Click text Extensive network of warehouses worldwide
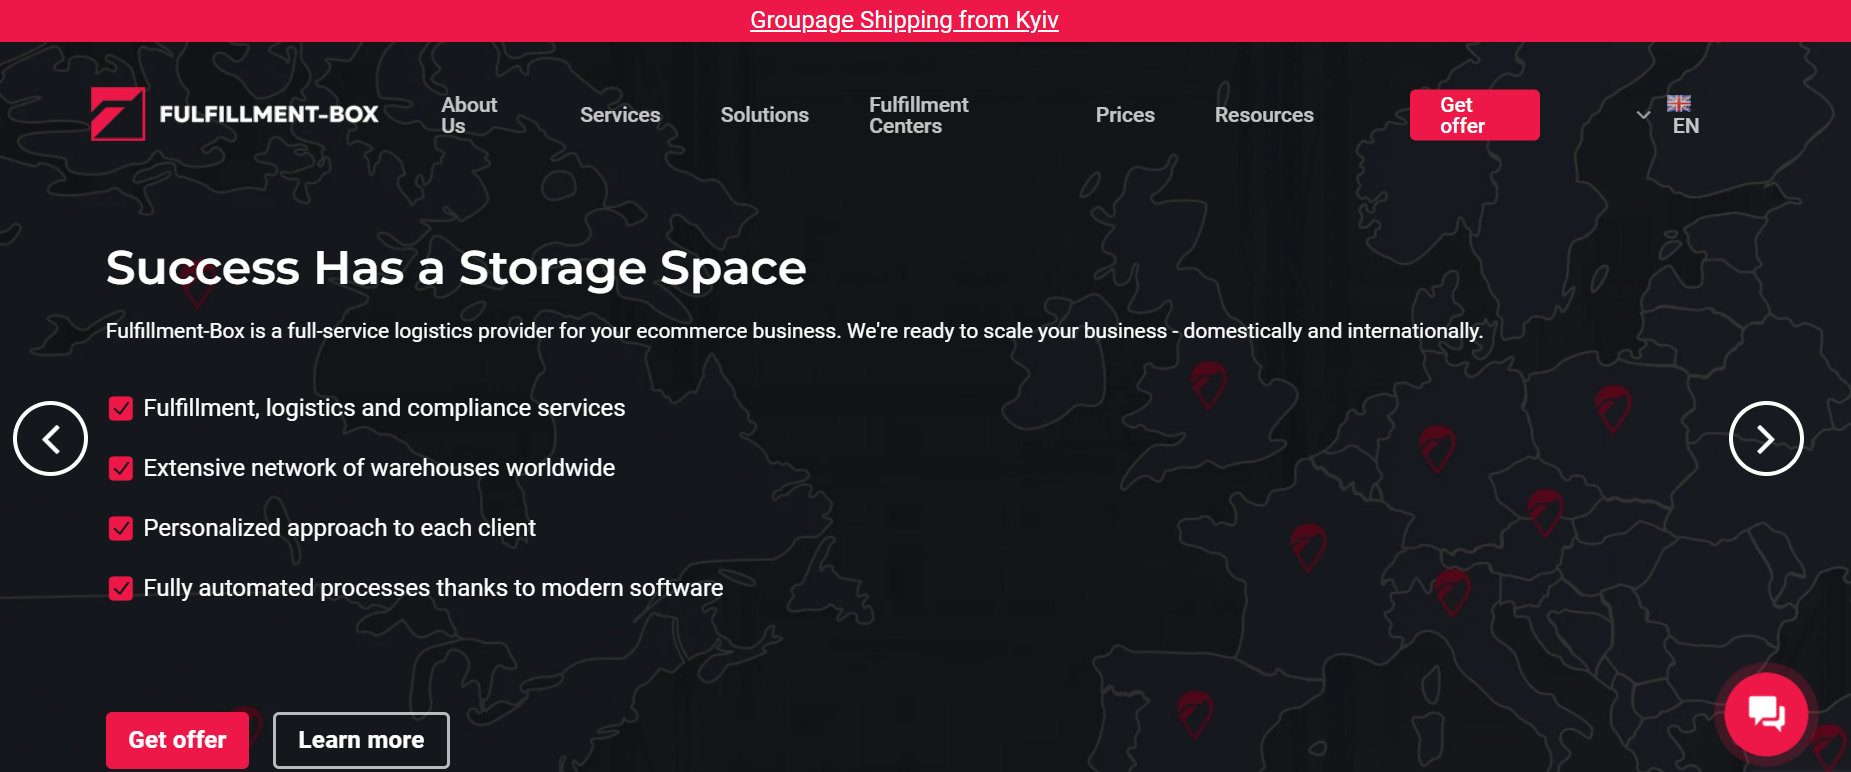1851x772 pixels. click(x=379, y=468)
